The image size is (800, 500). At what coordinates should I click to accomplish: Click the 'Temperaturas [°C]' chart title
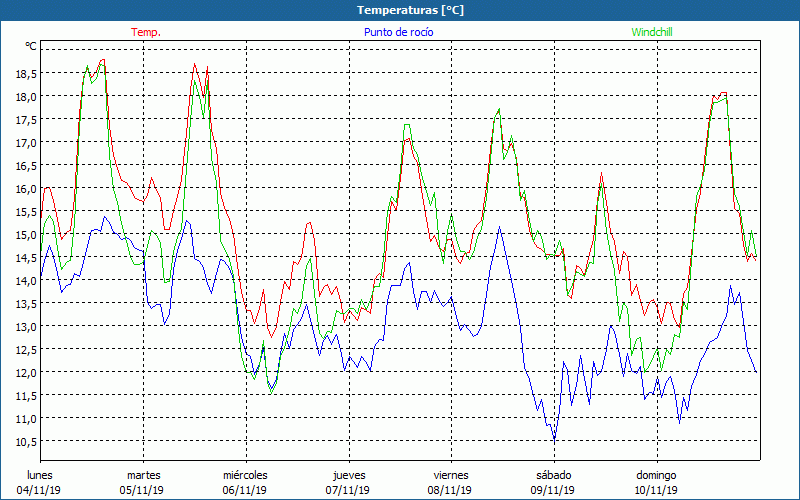pos(410,10)
